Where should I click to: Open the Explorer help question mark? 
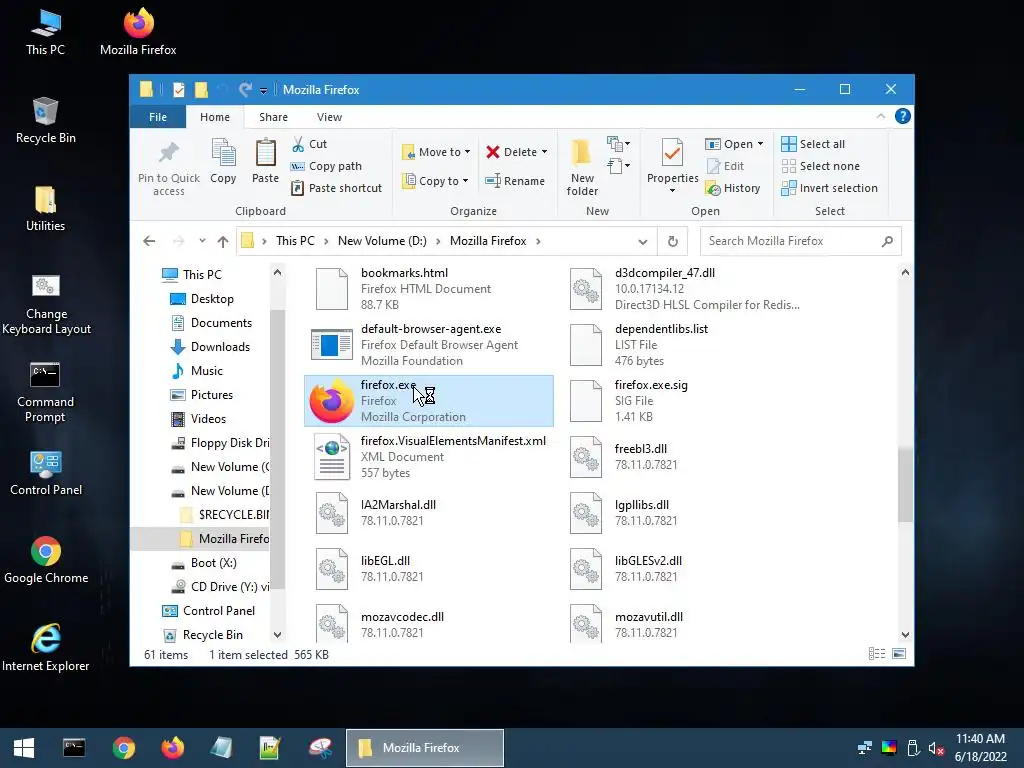pos(903,116)
